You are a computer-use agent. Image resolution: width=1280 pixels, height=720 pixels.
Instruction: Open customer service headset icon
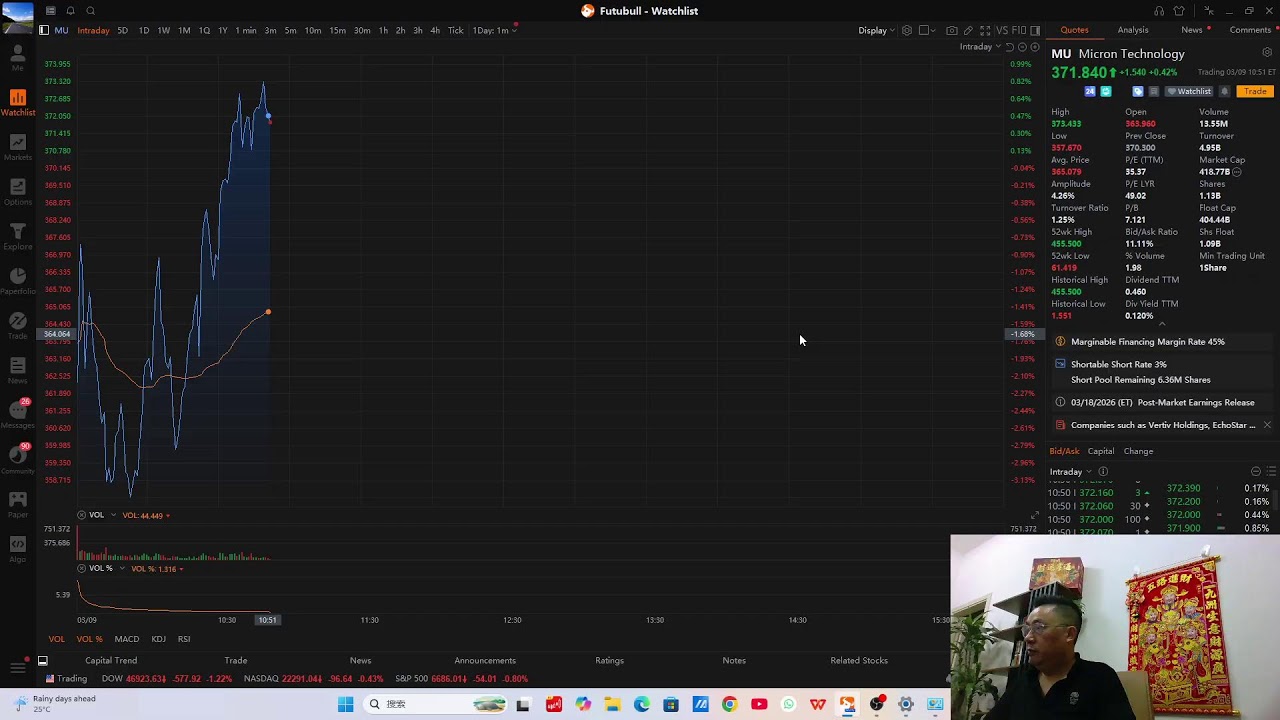pos(1159,11)
